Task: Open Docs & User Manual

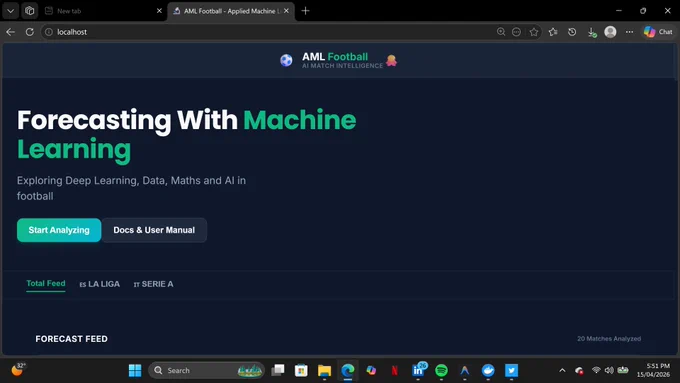Action: click(x=154, y=230)
